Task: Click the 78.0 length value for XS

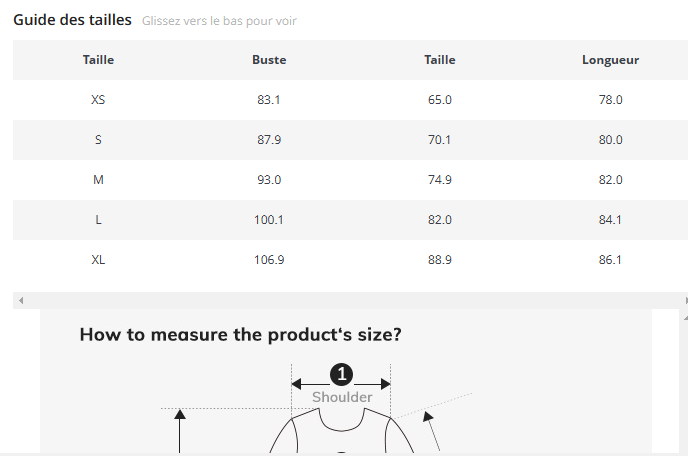Action: pyautogui.click(x=610, y=100)
